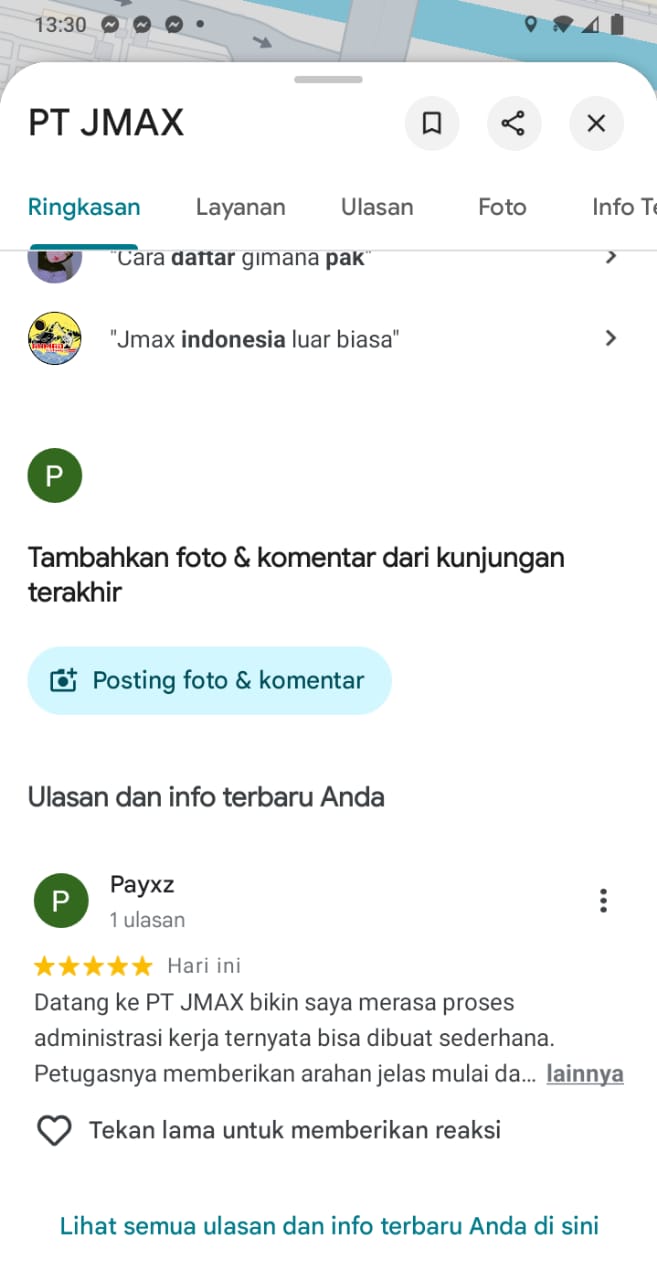Close the PT JMAX place sheet

click(596, 123)
